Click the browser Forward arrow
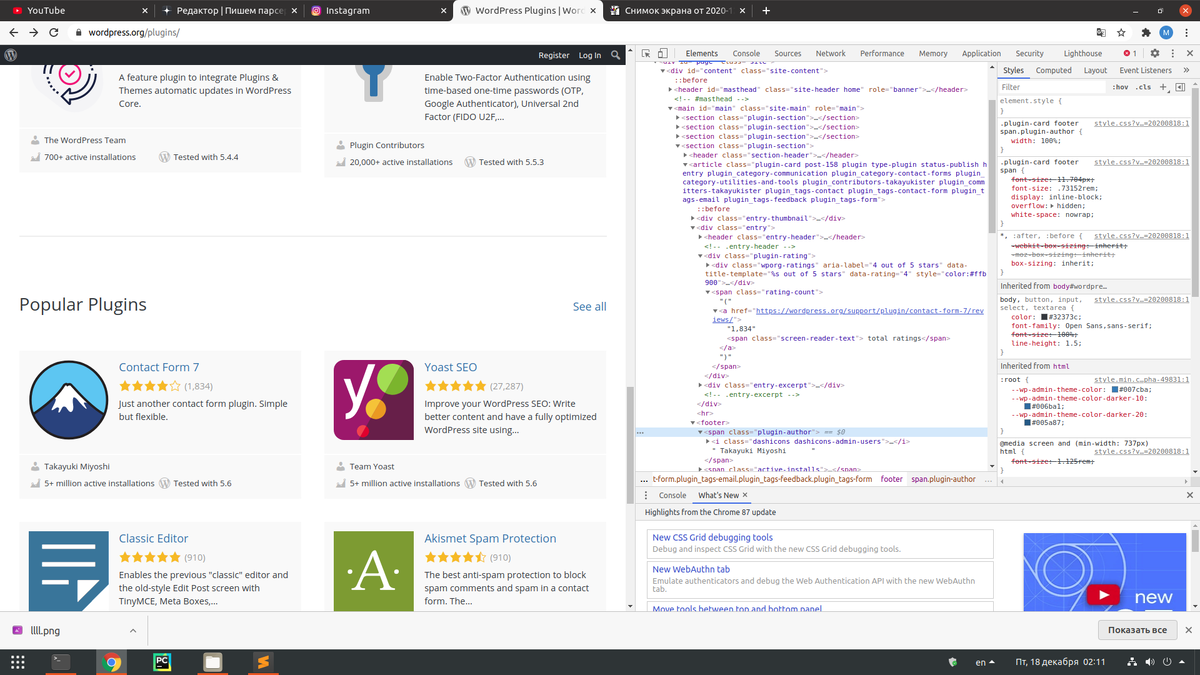 pos(34,32)
